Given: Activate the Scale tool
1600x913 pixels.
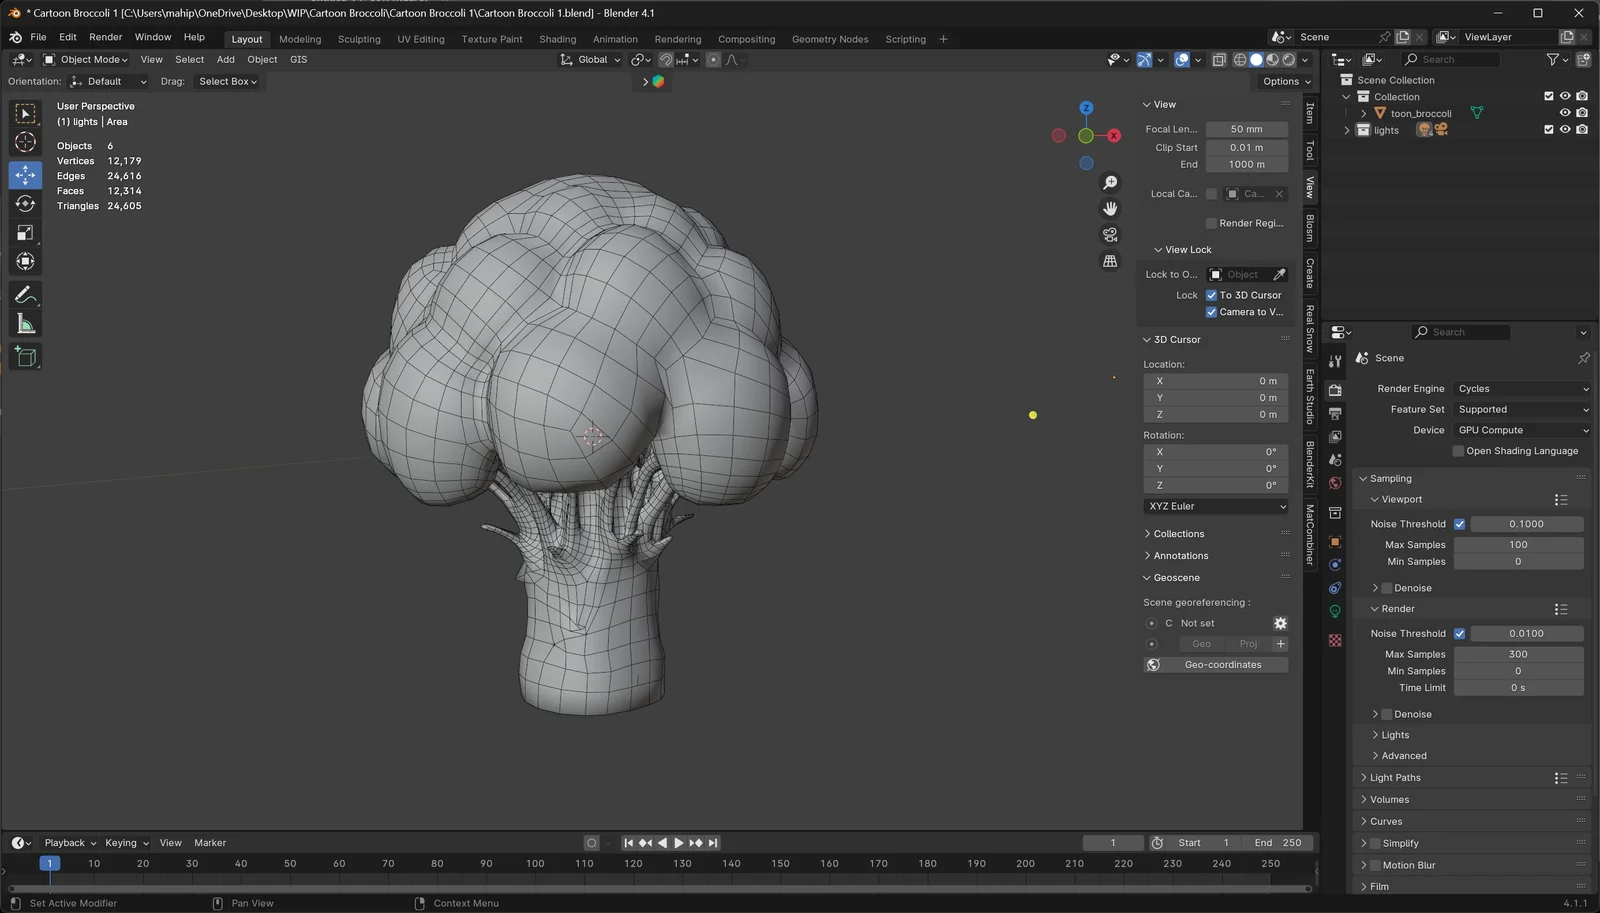Looking at the screenshot, I should tap(25, 233).
